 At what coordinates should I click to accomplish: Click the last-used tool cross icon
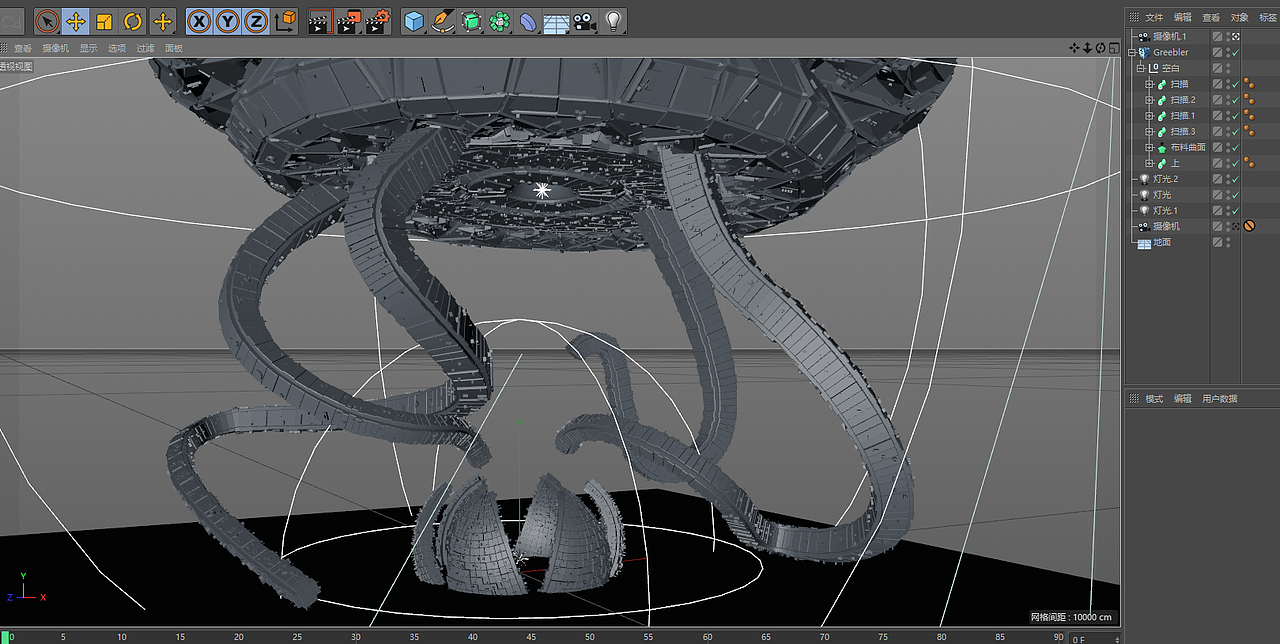[163, 21]
